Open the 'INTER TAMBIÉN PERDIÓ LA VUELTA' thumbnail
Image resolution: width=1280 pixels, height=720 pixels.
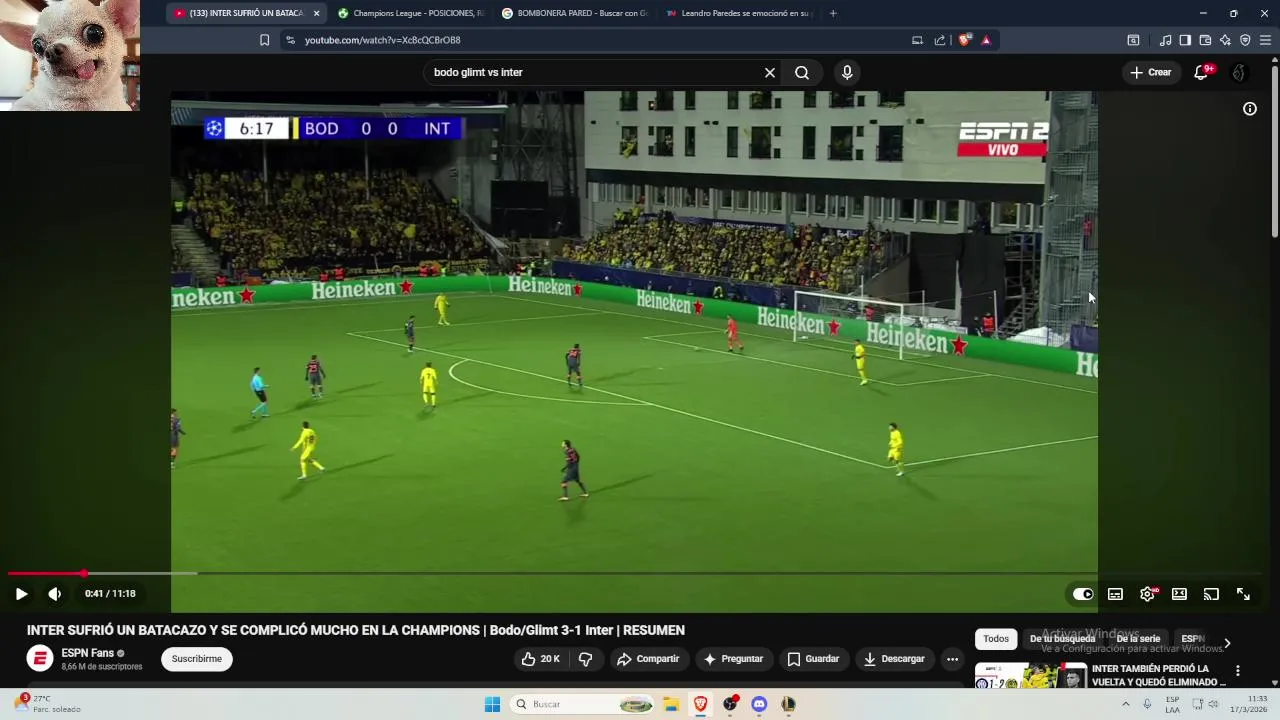1031,675
